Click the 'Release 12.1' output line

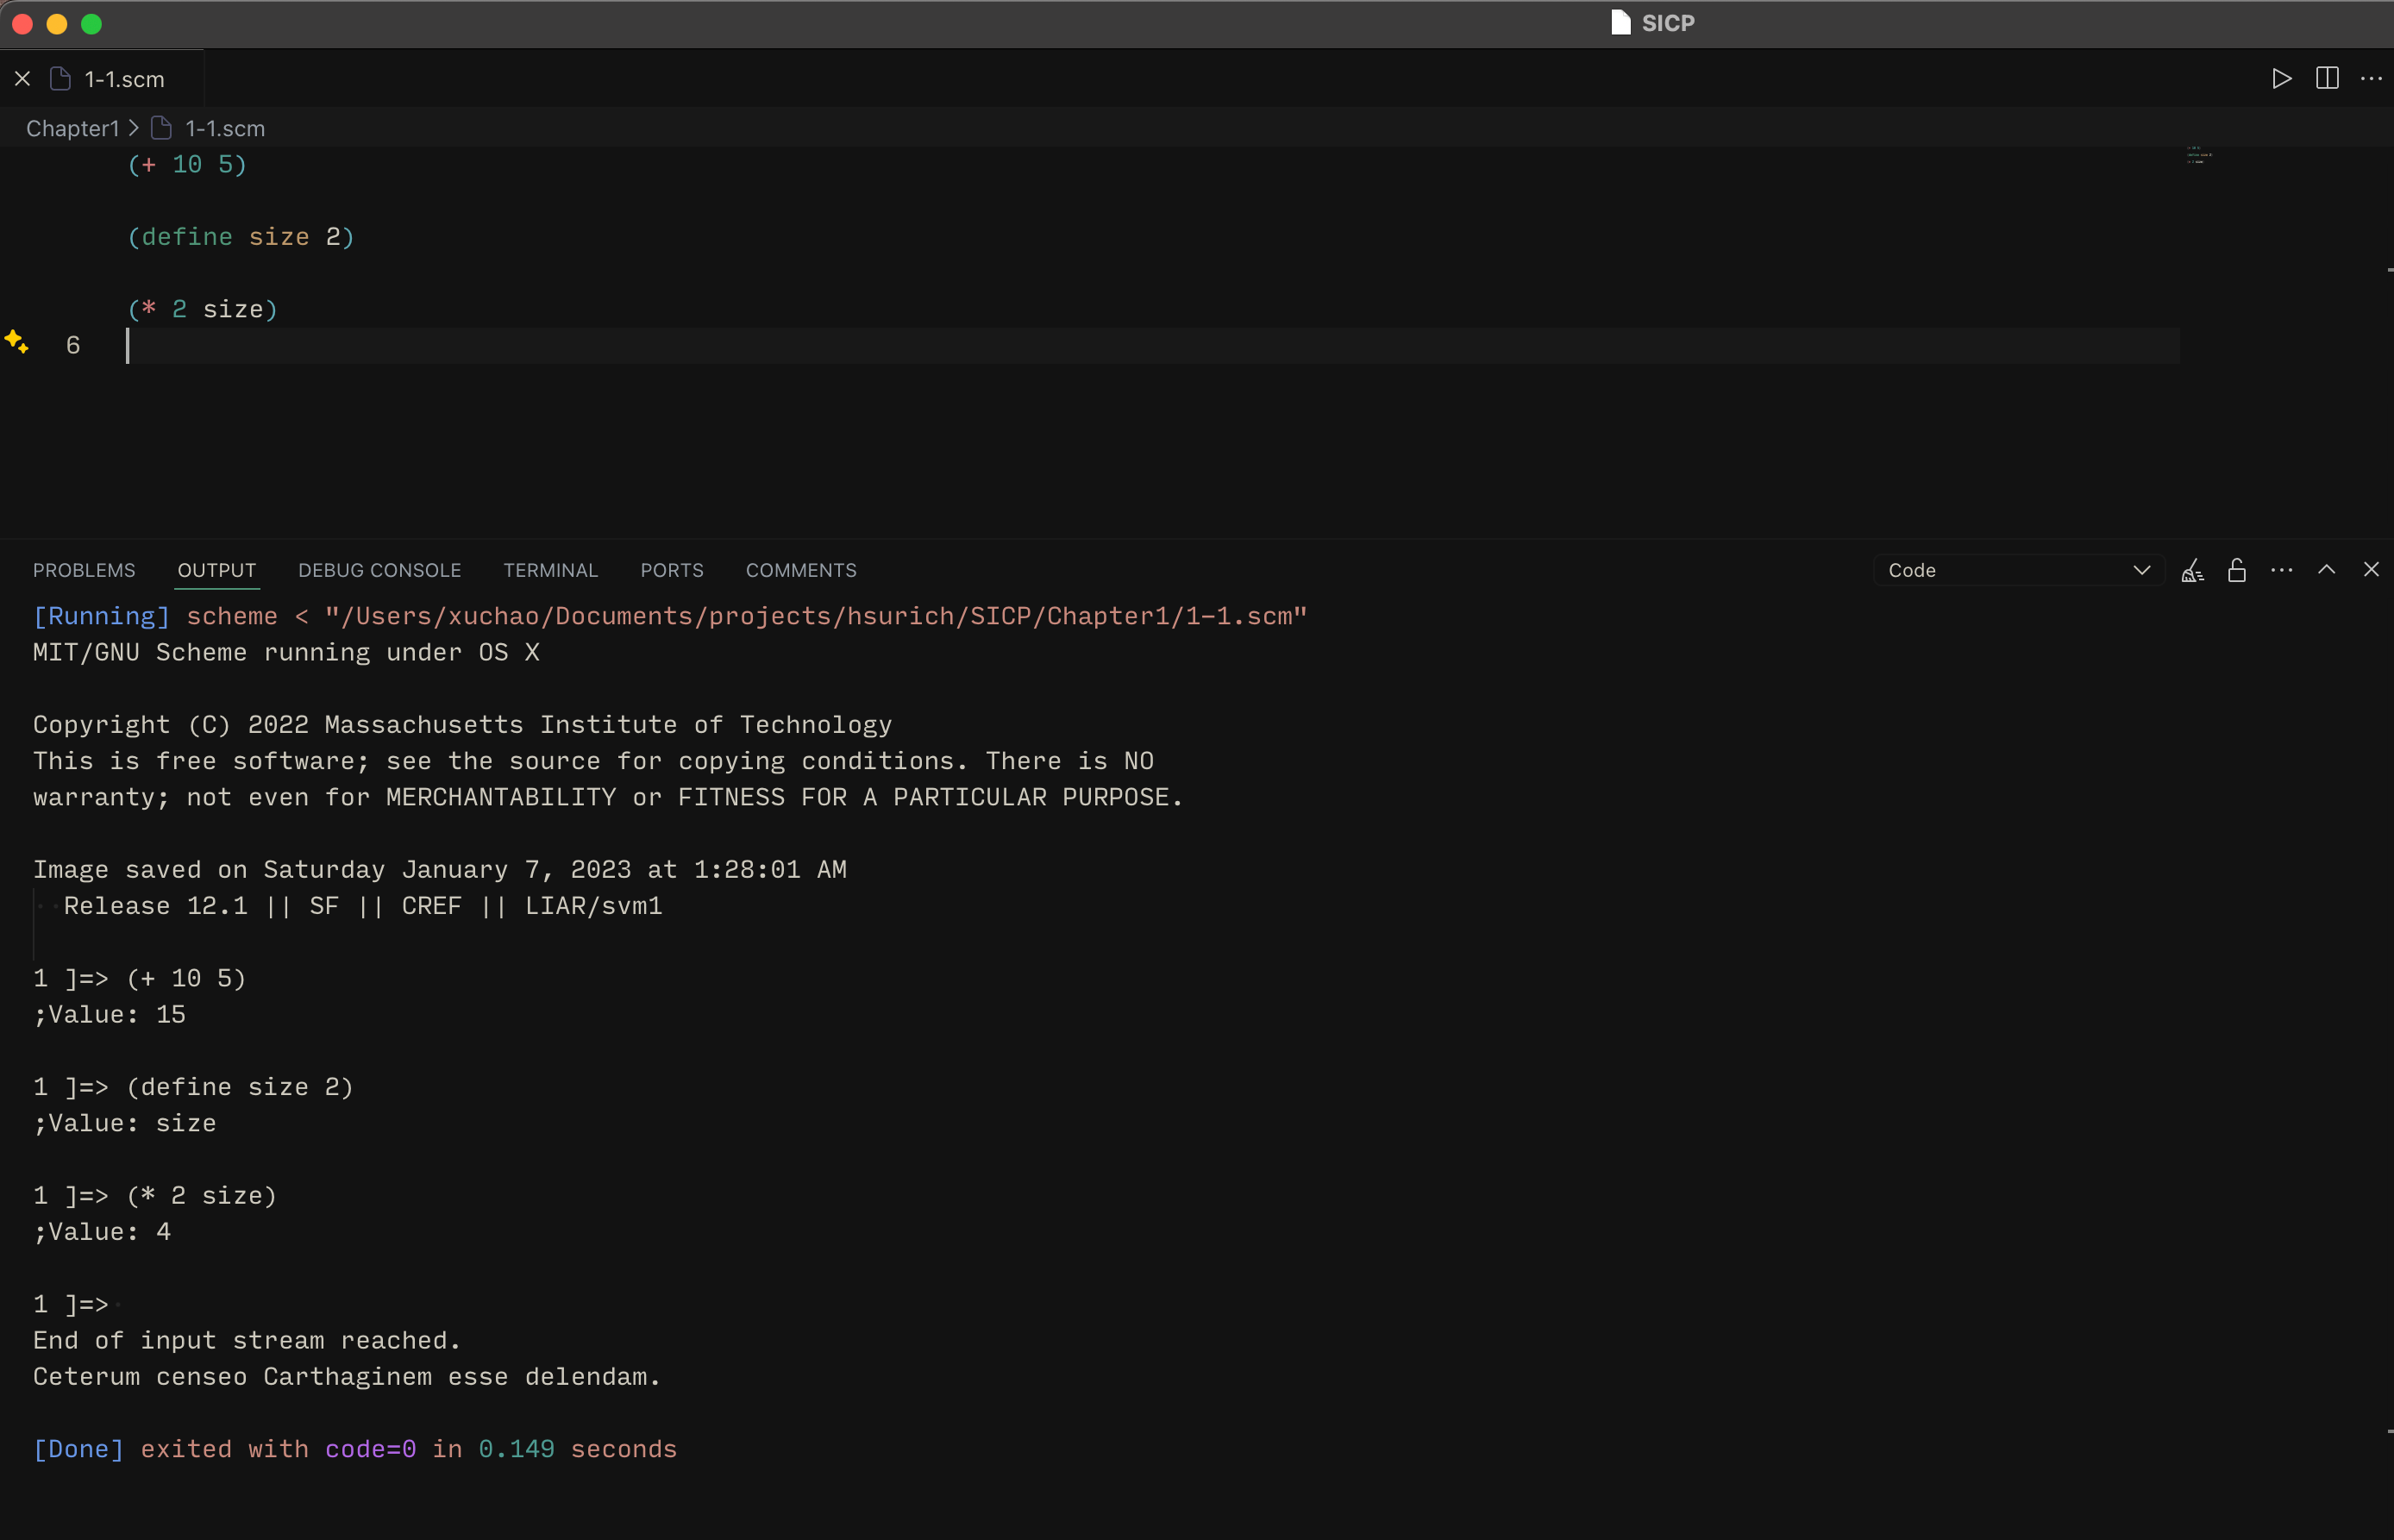[x=363, y=907]
